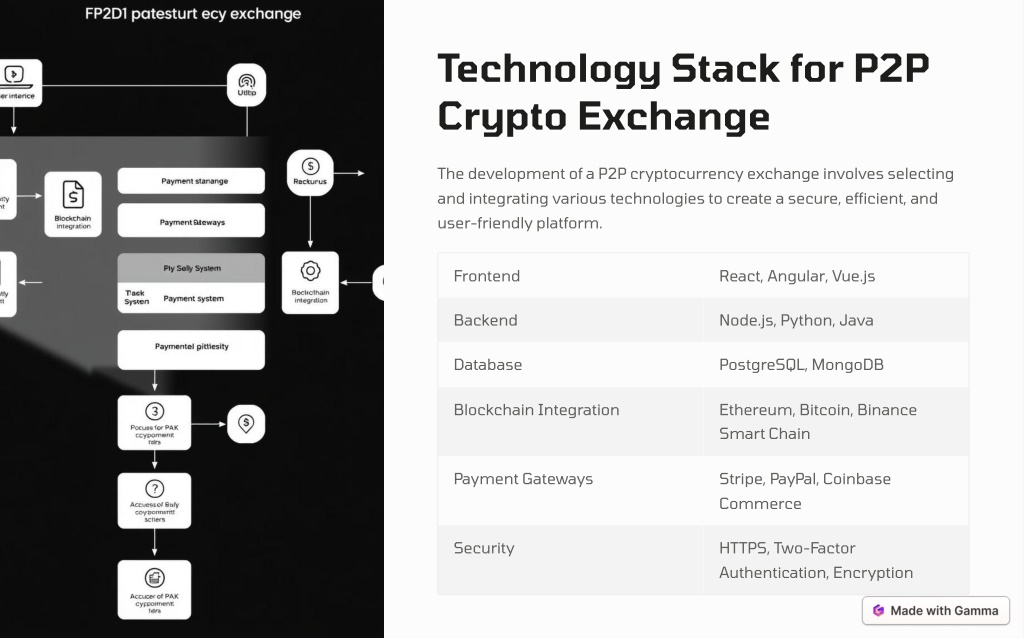Click the Frontend table row label

487,276
